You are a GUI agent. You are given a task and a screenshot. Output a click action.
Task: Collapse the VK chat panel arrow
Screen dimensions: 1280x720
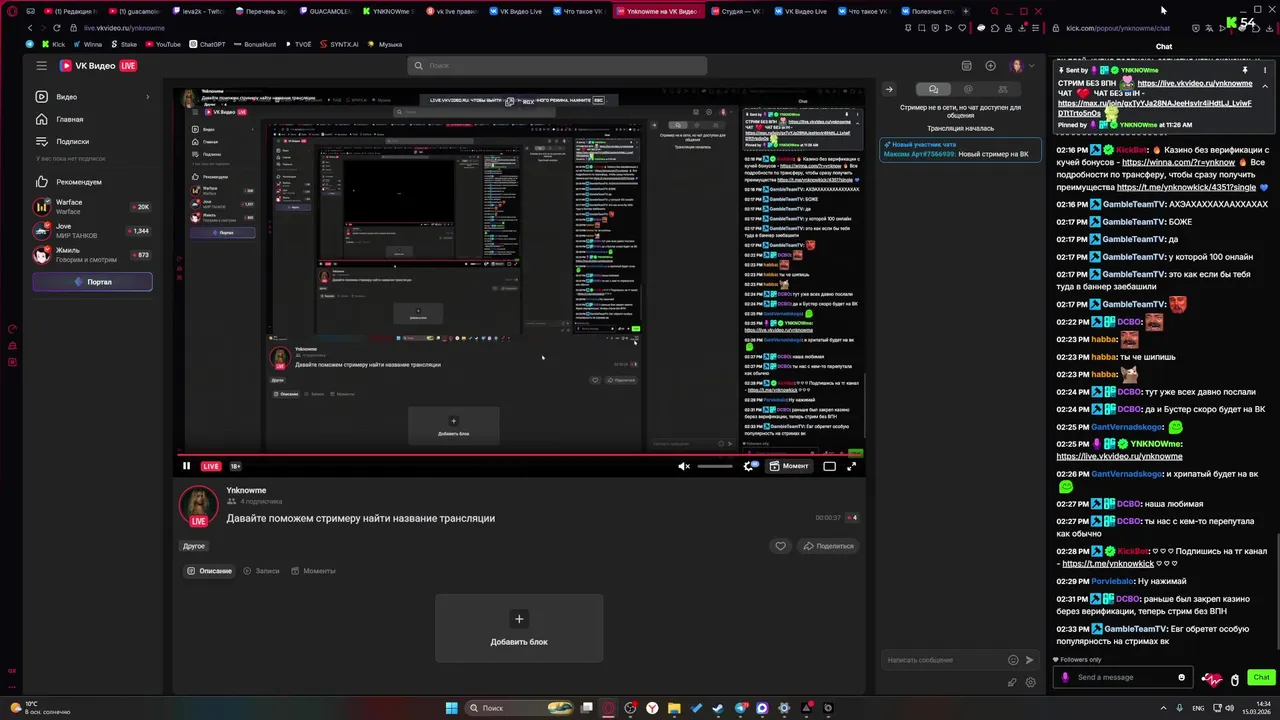point(888,89)
